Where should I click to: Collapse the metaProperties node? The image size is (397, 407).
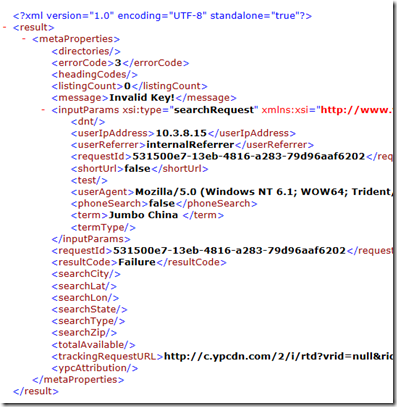[x=24, y=39]
